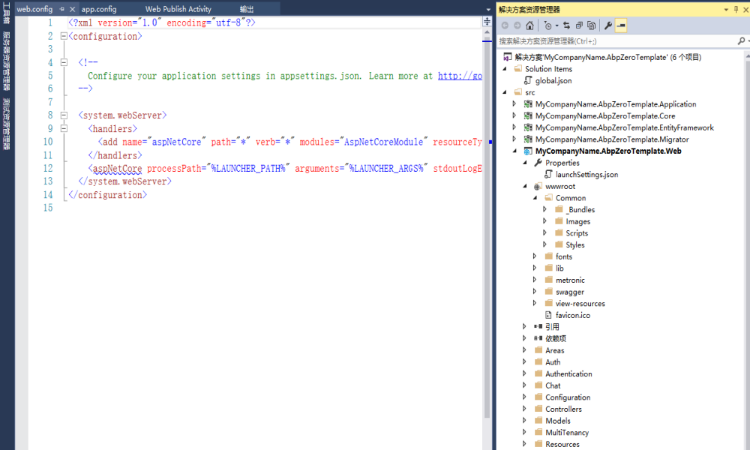Collapse the handlers element outline box
The width and height of the screenshot is (750, 450).
(x=64, y=128)
